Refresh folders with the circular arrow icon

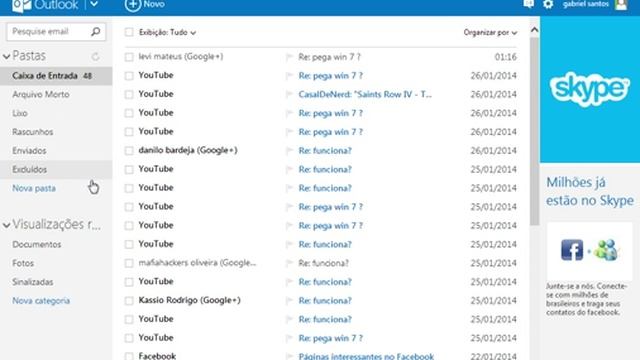pos(96,56)
